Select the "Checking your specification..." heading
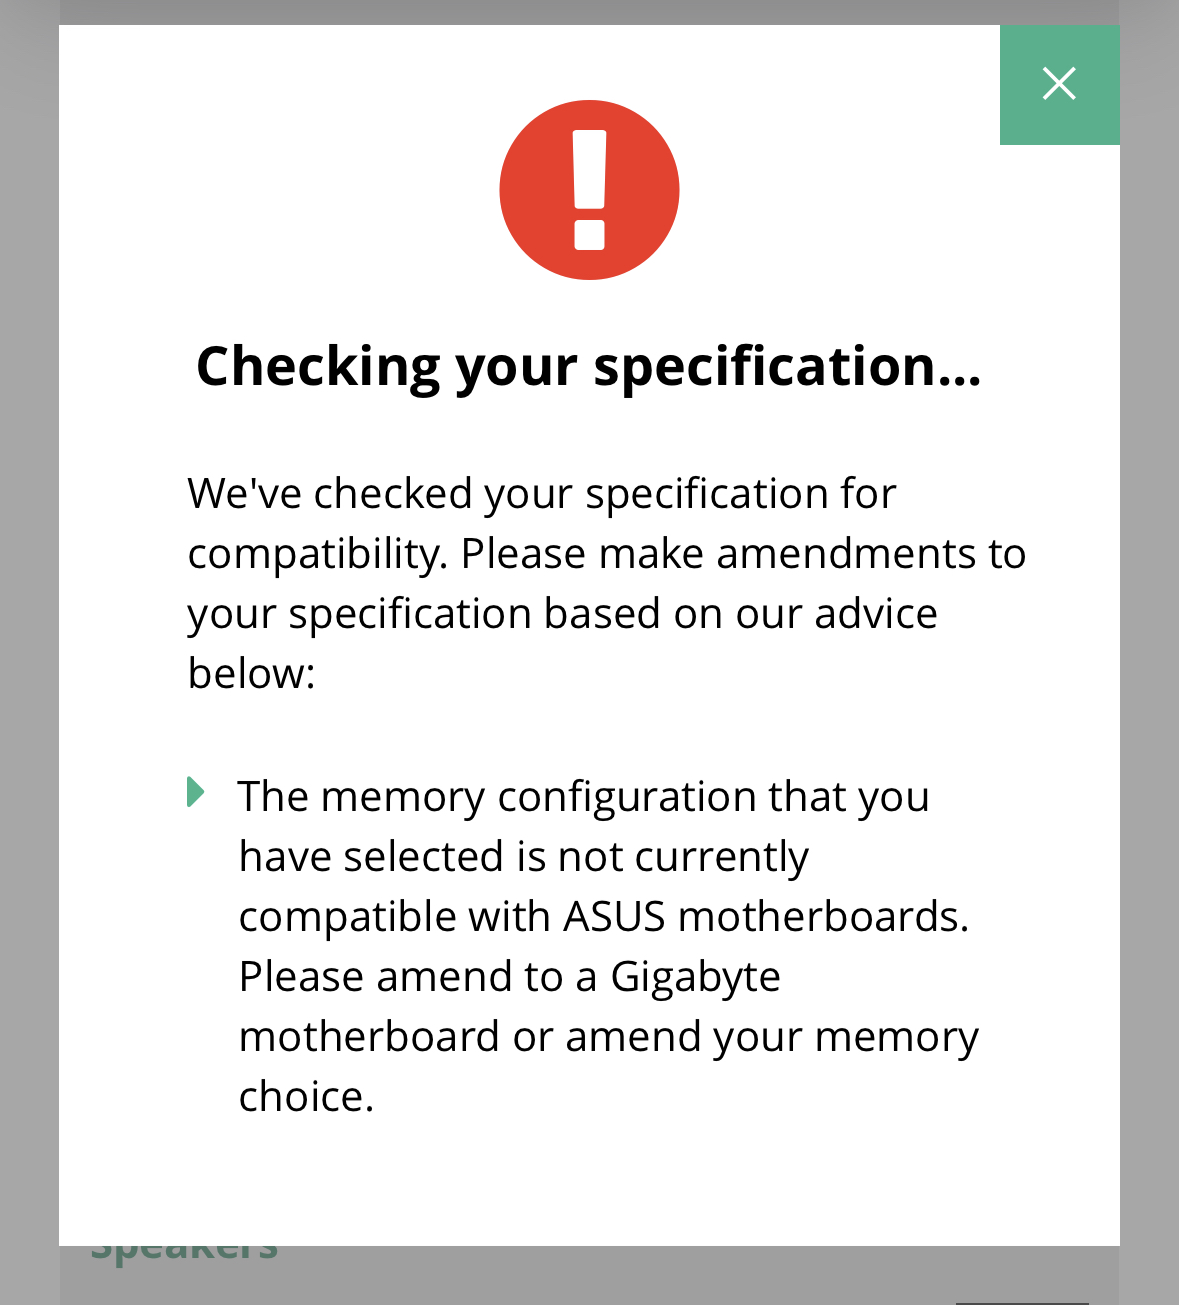This screenshot has width=1179, height=1305. pyautogui.click(x=589, y=366)
